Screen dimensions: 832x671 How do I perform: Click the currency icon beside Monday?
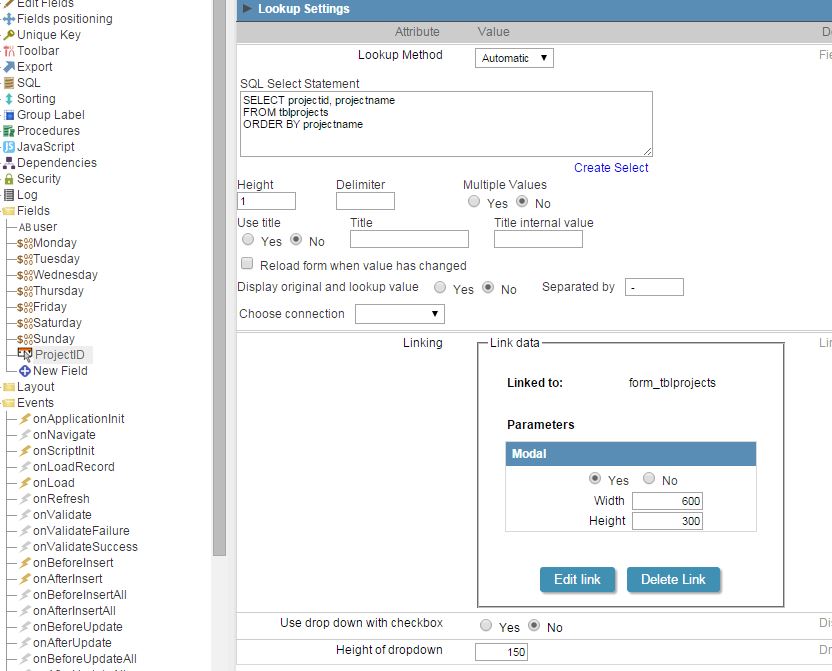24,243
